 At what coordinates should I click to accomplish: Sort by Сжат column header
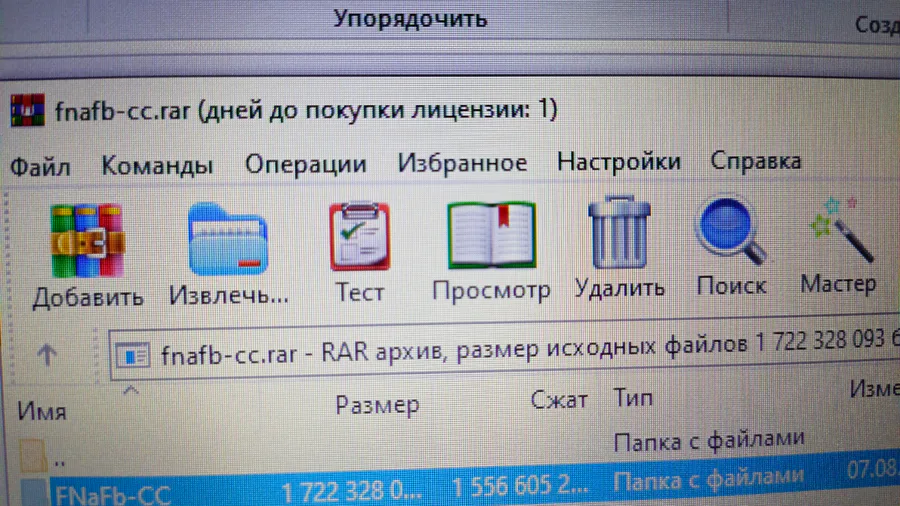(559, 399)
